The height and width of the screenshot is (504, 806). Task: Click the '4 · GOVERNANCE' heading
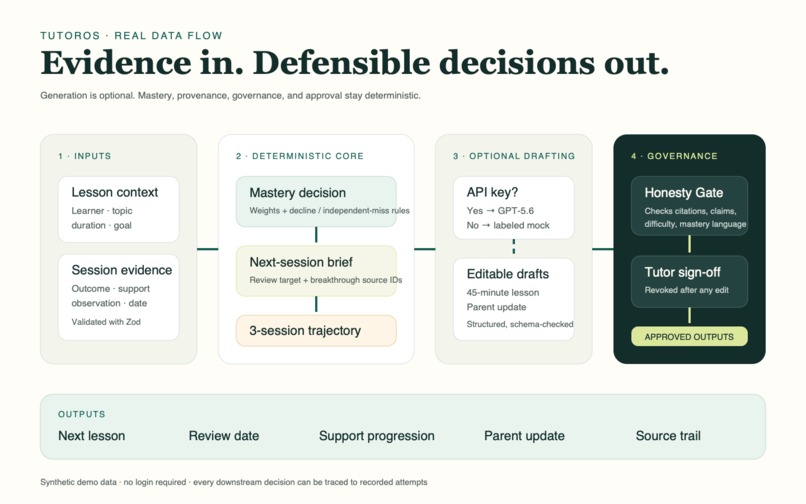pos(674,156)
